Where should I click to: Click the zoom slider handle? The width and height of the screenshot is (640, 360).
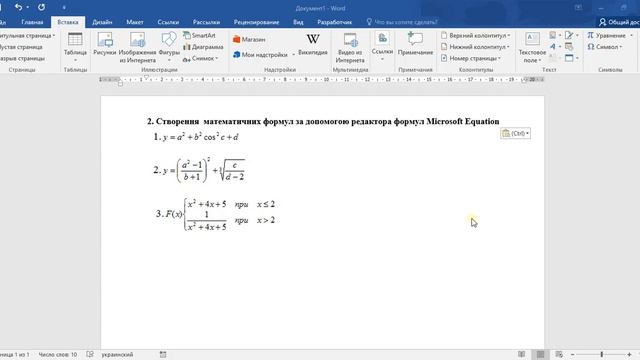pyautogui.click(x=602, y=354)
